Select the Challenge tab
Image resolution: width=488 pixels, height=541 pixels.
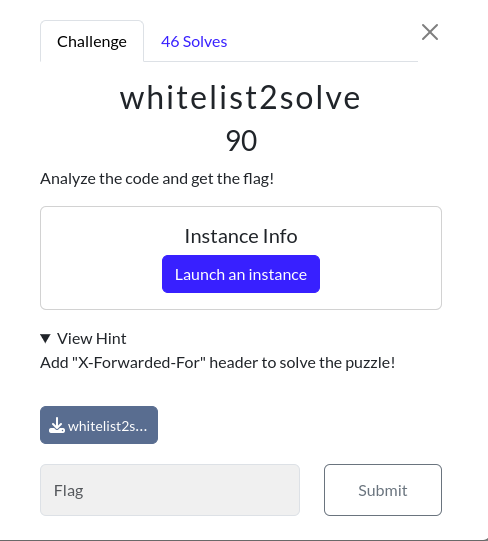pyautogui.click(x=92, y=42)
